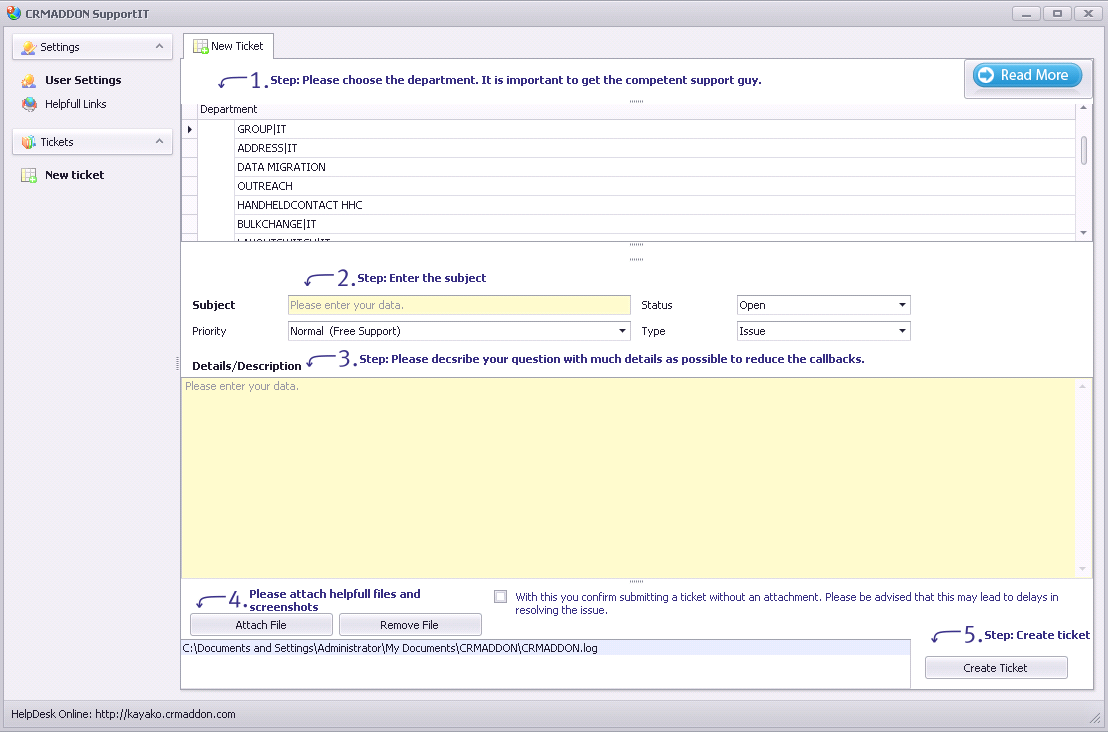Click the Settings panel header icon

[x=28, y=47]
